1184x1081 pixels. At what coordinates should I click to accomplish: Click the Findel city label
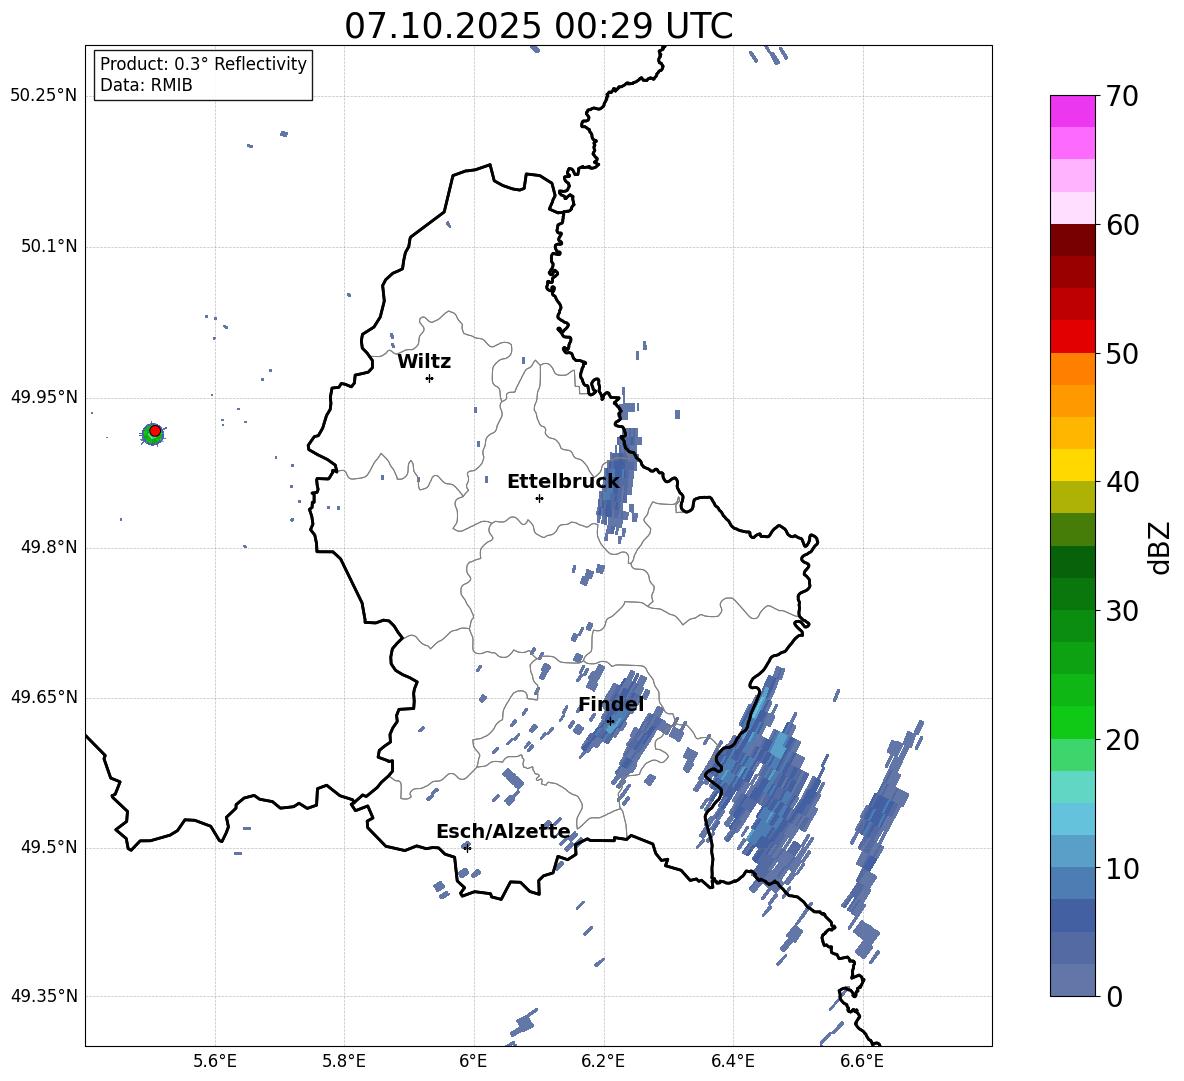611,704
